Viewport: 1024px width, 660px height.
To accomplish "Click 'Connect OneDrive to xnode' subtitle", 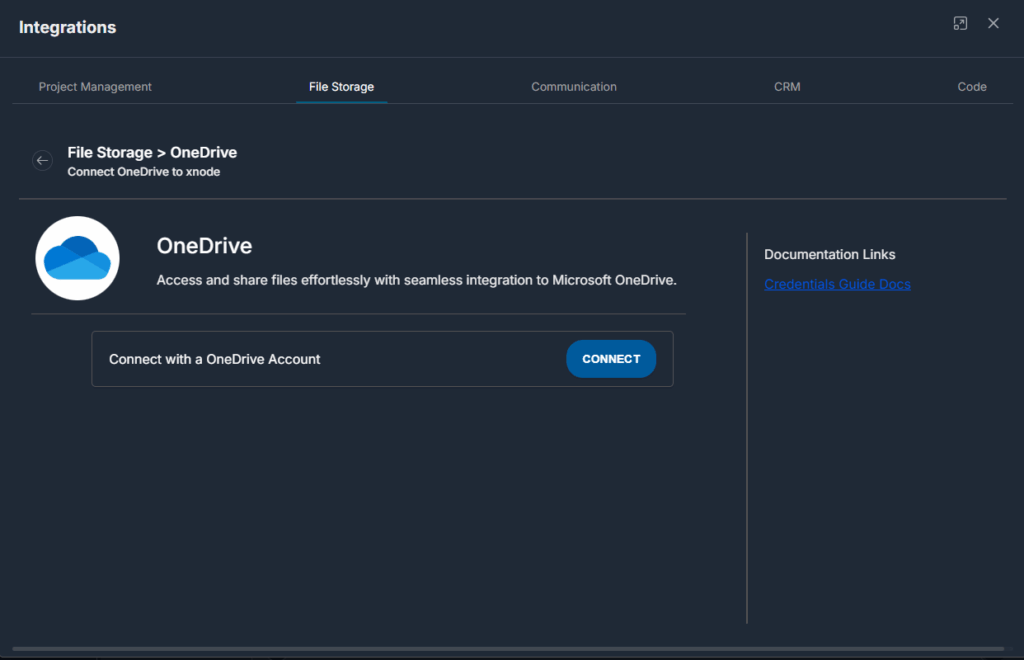I will point(144,172).
